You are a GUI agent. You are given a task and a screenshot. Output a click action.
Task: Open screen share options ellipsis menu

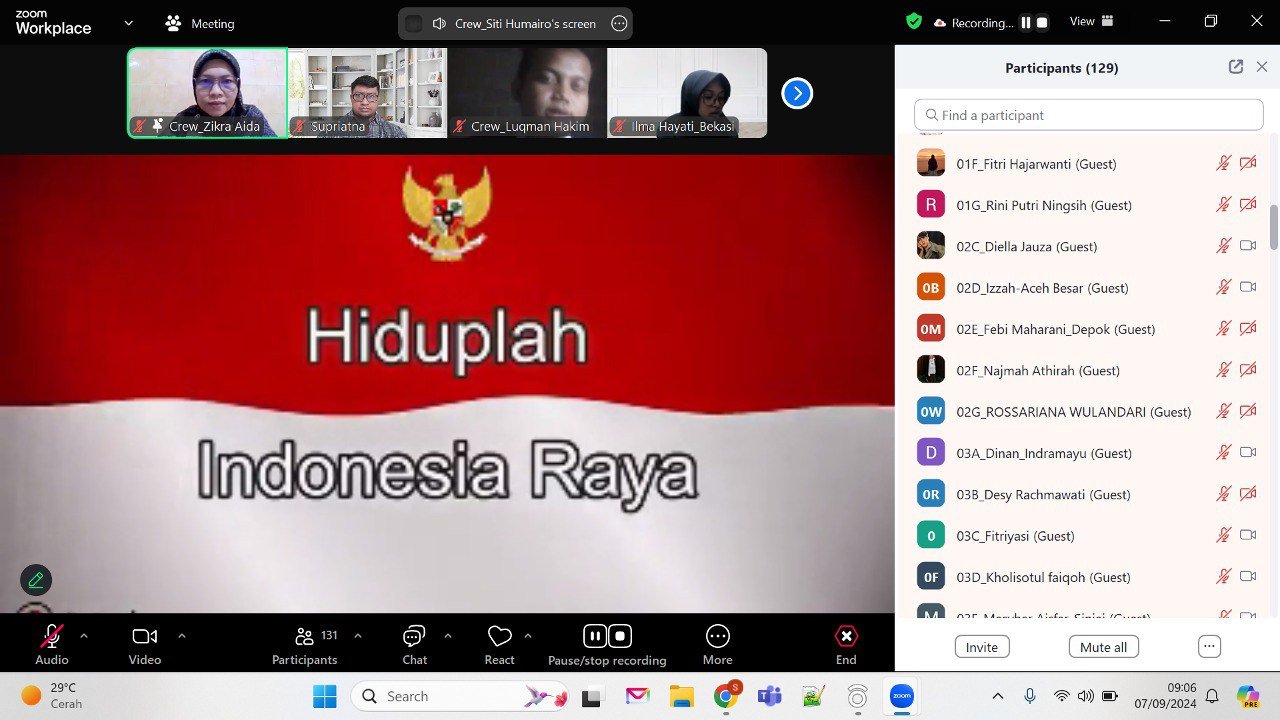tap(619, 23)
